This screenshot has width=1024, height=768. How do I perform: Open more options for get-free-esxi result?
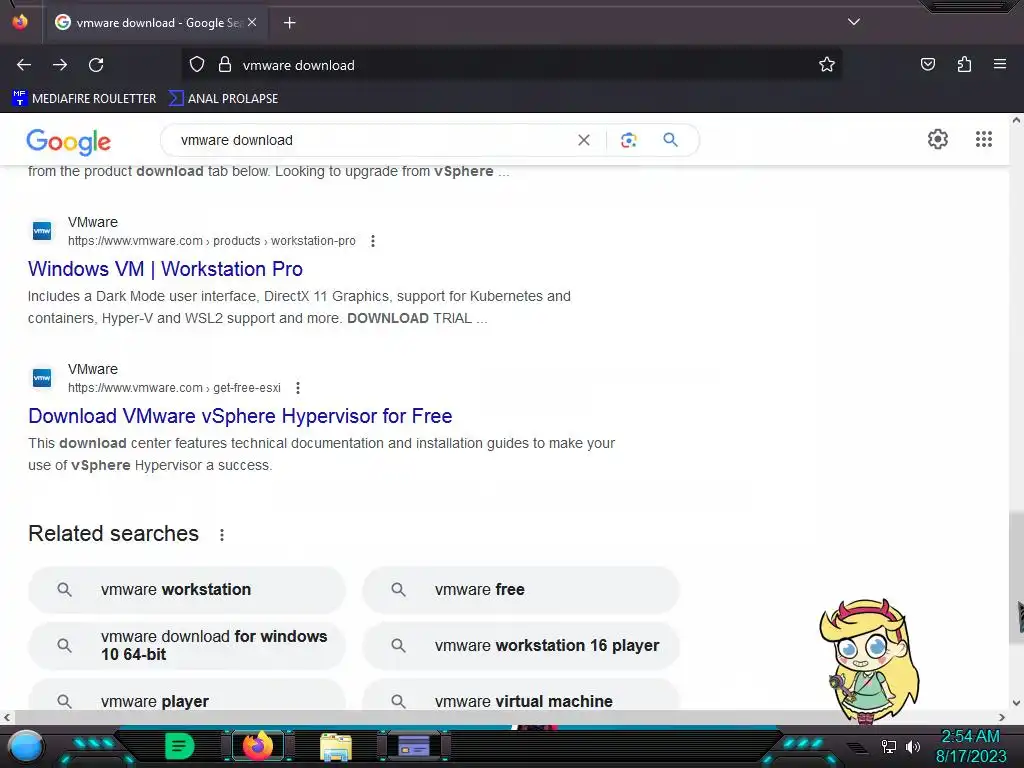[298, 388]
